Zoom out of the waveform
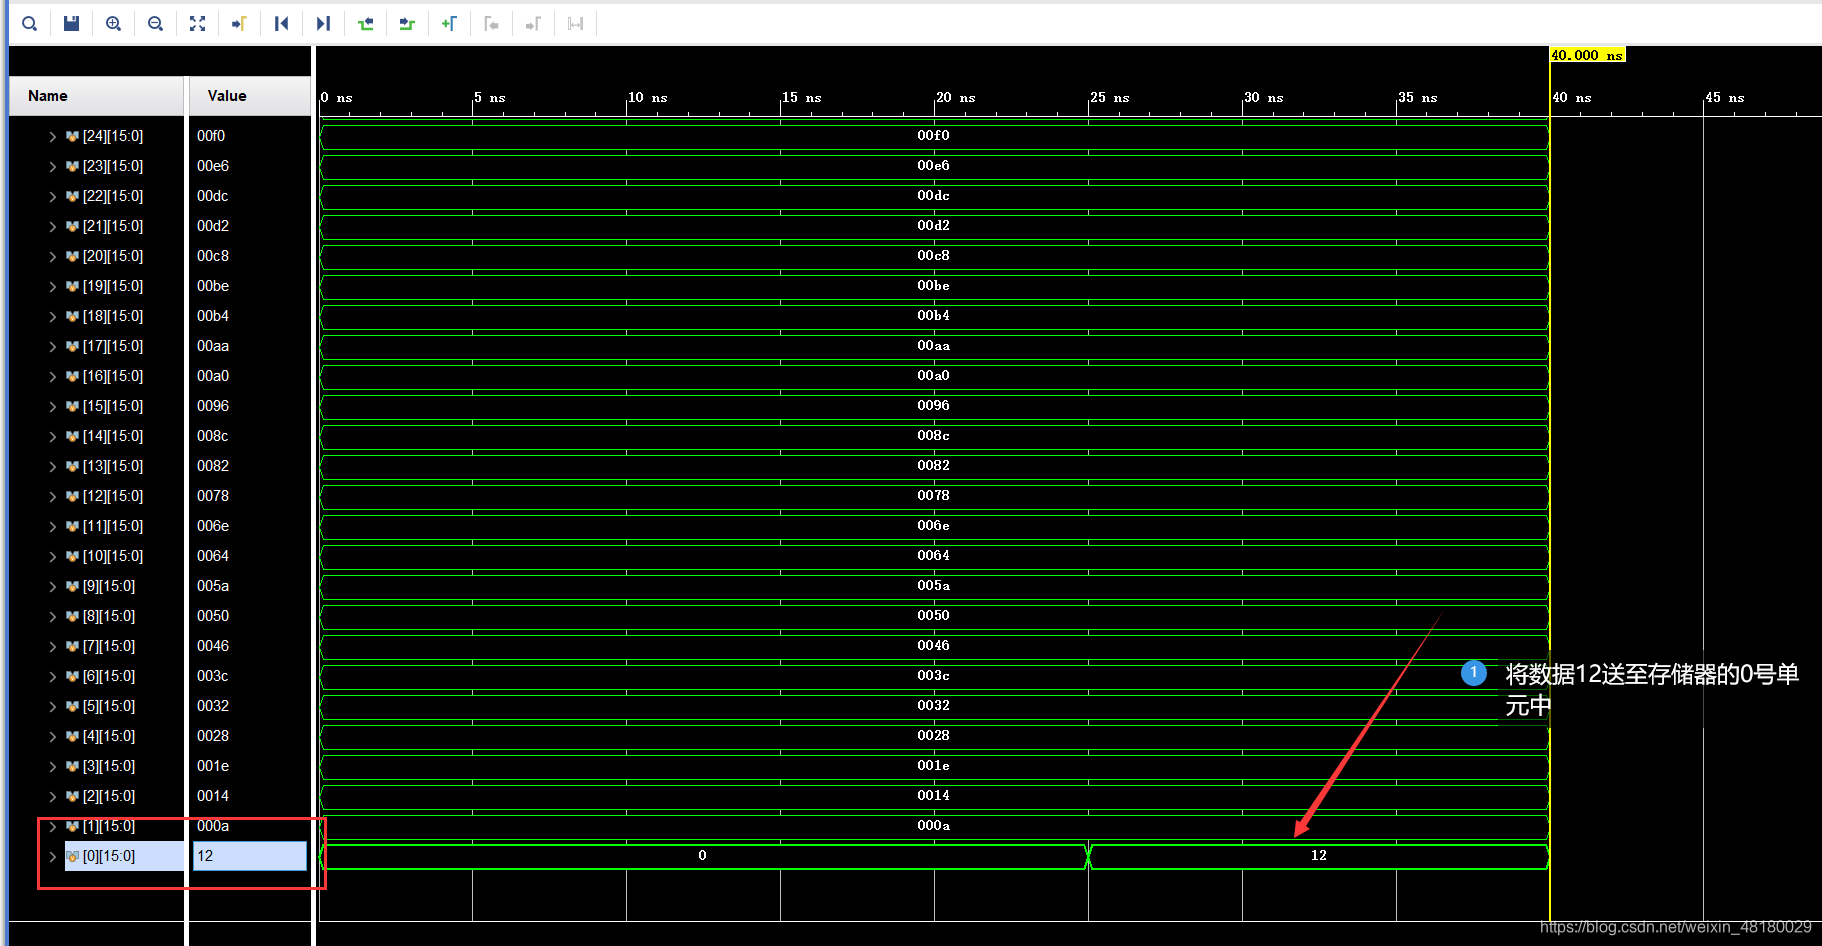This screenshot has height=946, width=1822. tap(155, 23)
